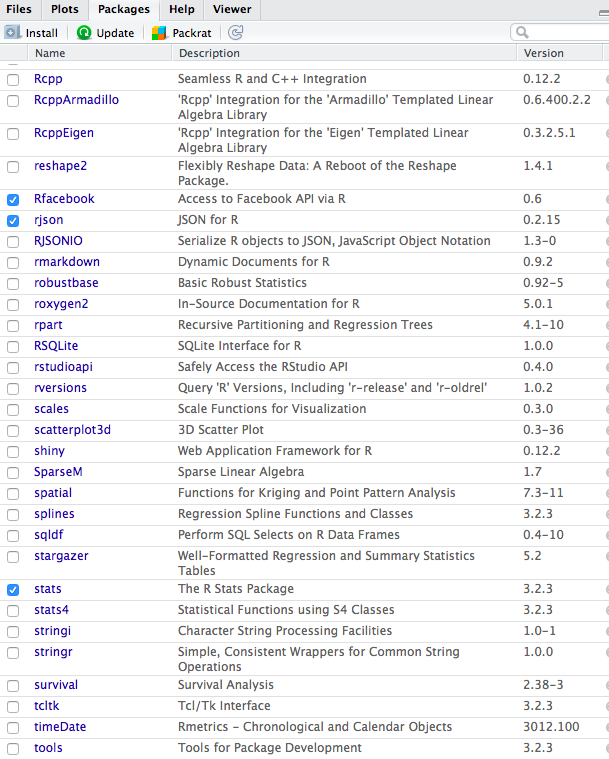
Task: Click the scales package name
Action: (51, 409)
